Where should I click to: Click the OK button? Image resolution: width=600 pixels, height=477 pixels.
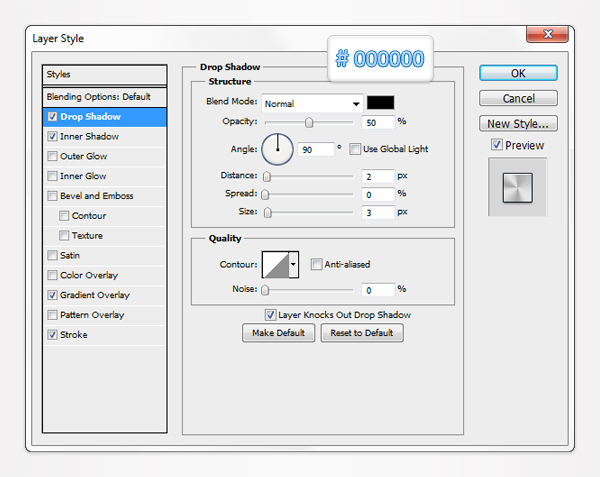518,73
